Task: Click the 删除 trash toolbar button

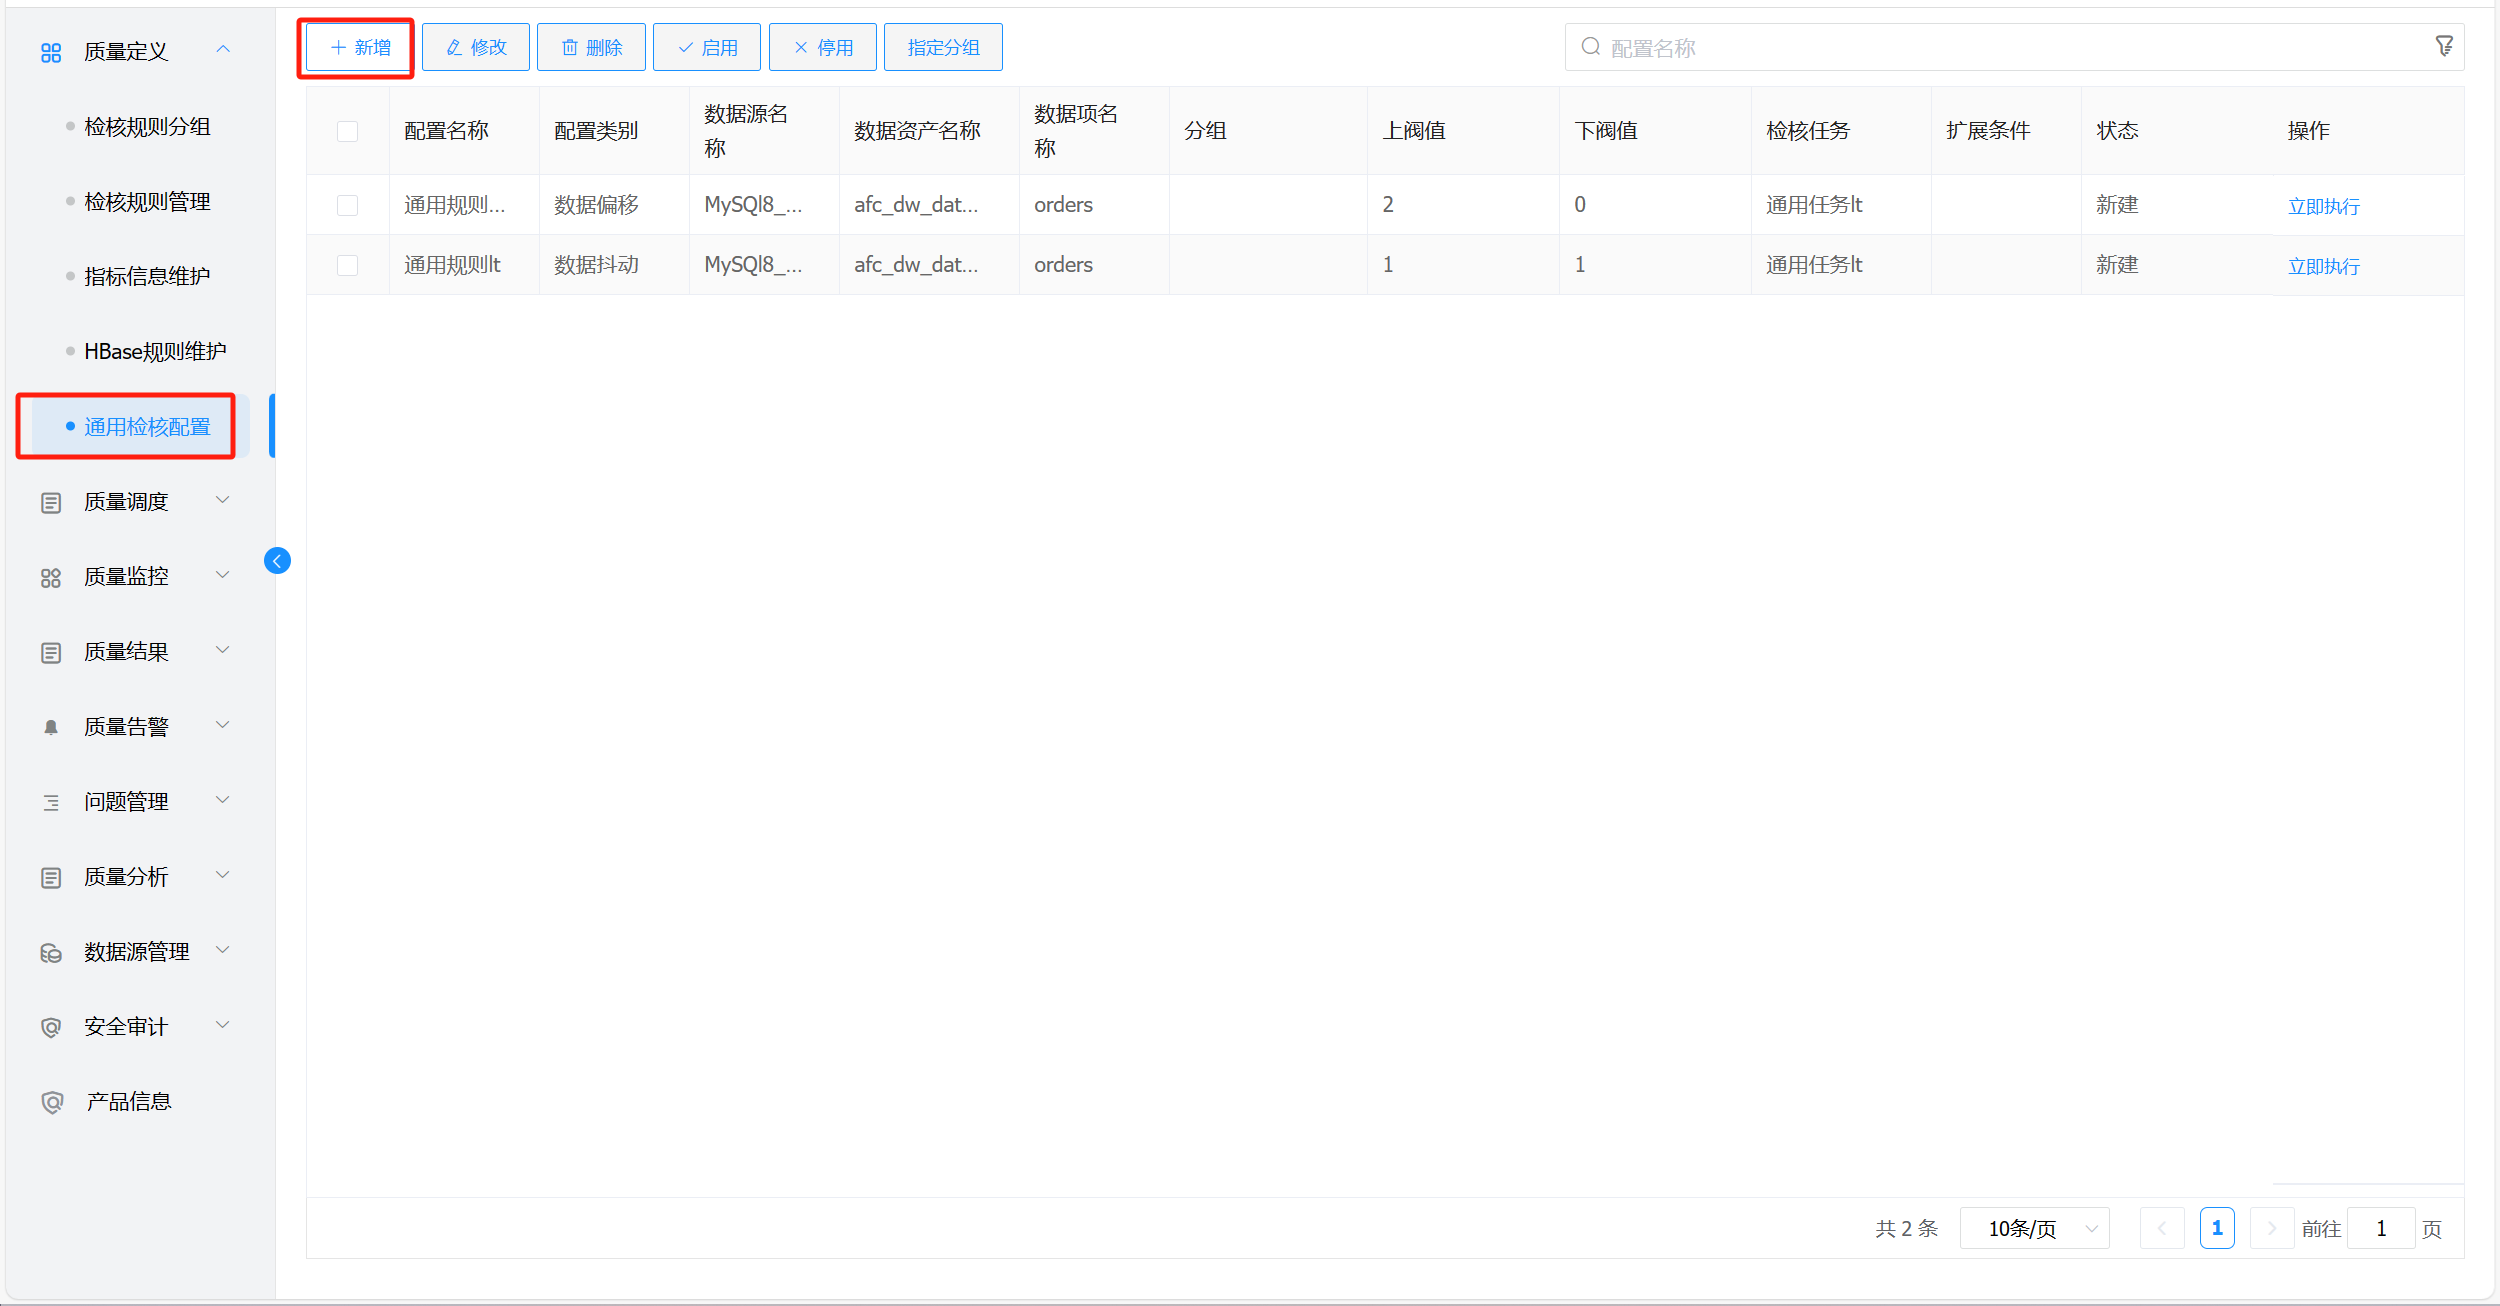Action: pyautogui.click(x=591, y=47)
